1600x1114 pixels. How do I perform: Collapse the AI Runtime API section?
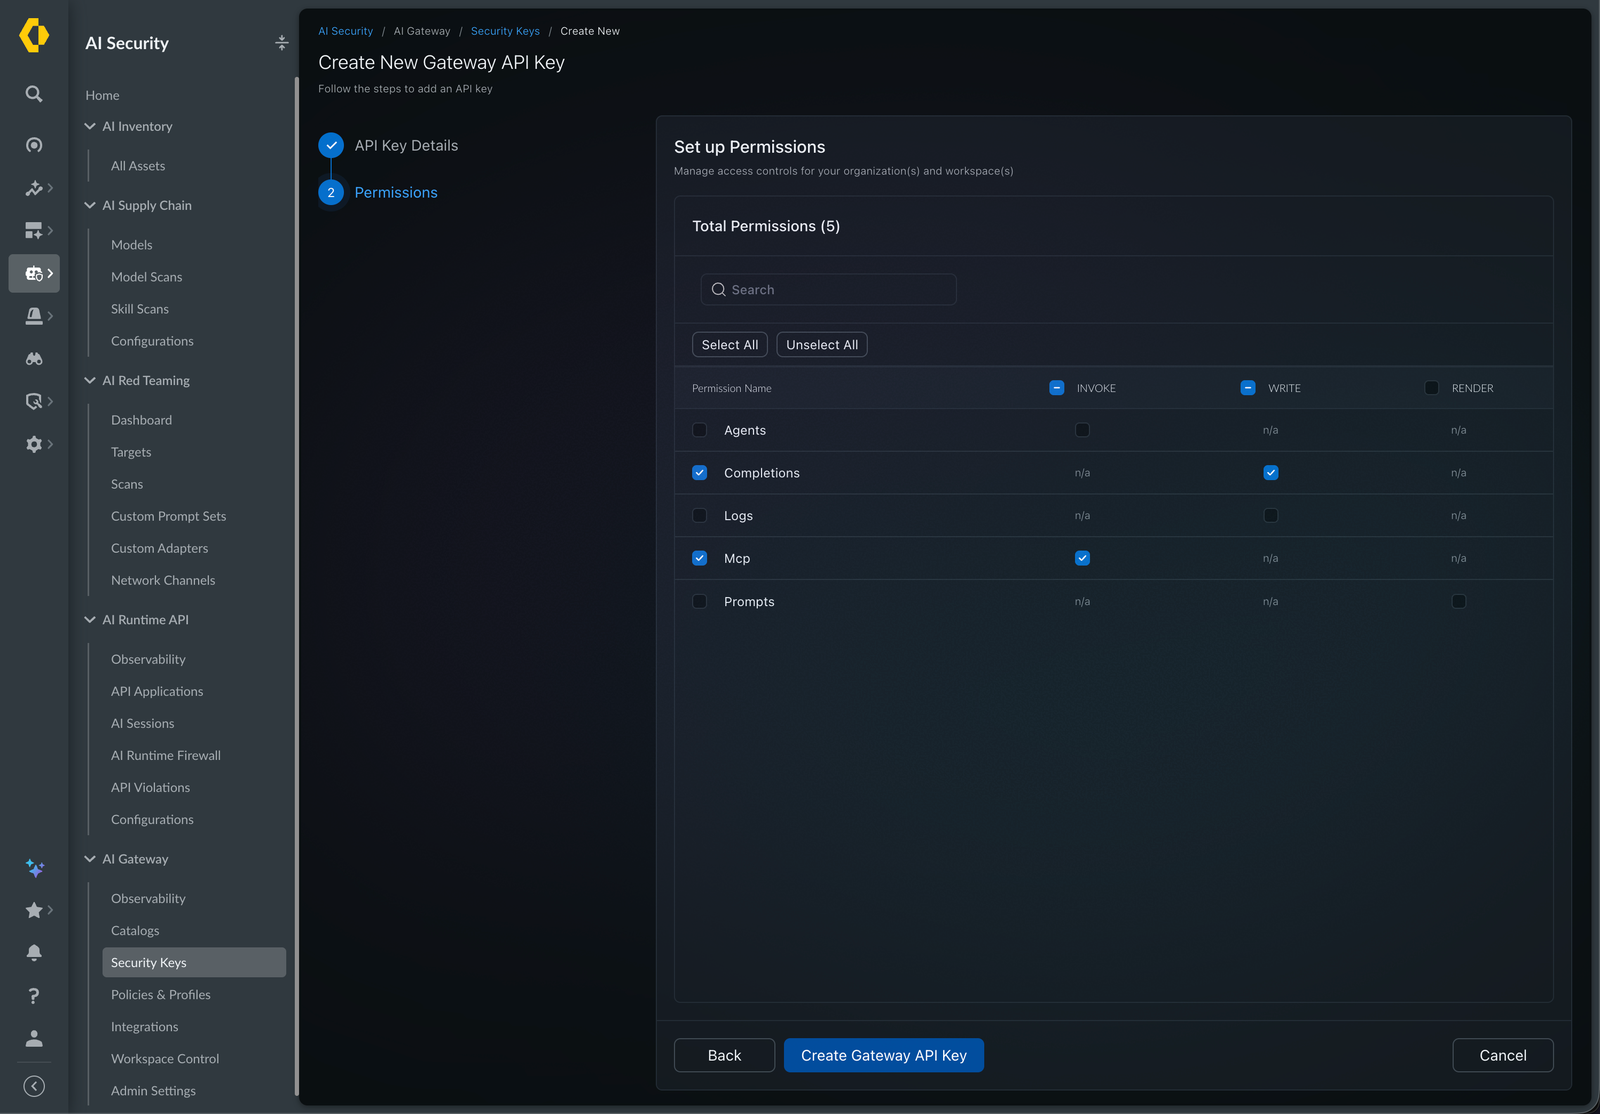(90, 620)
